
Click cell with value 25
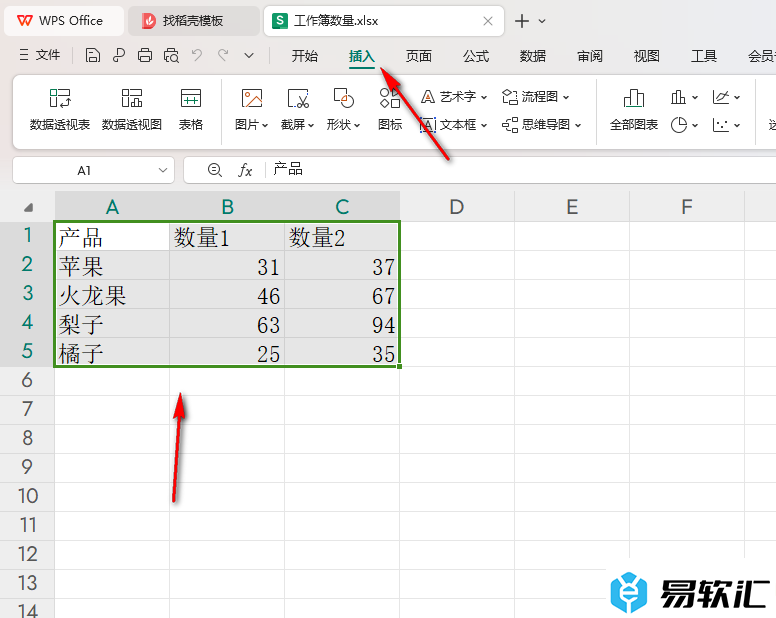tap(227, 353)
